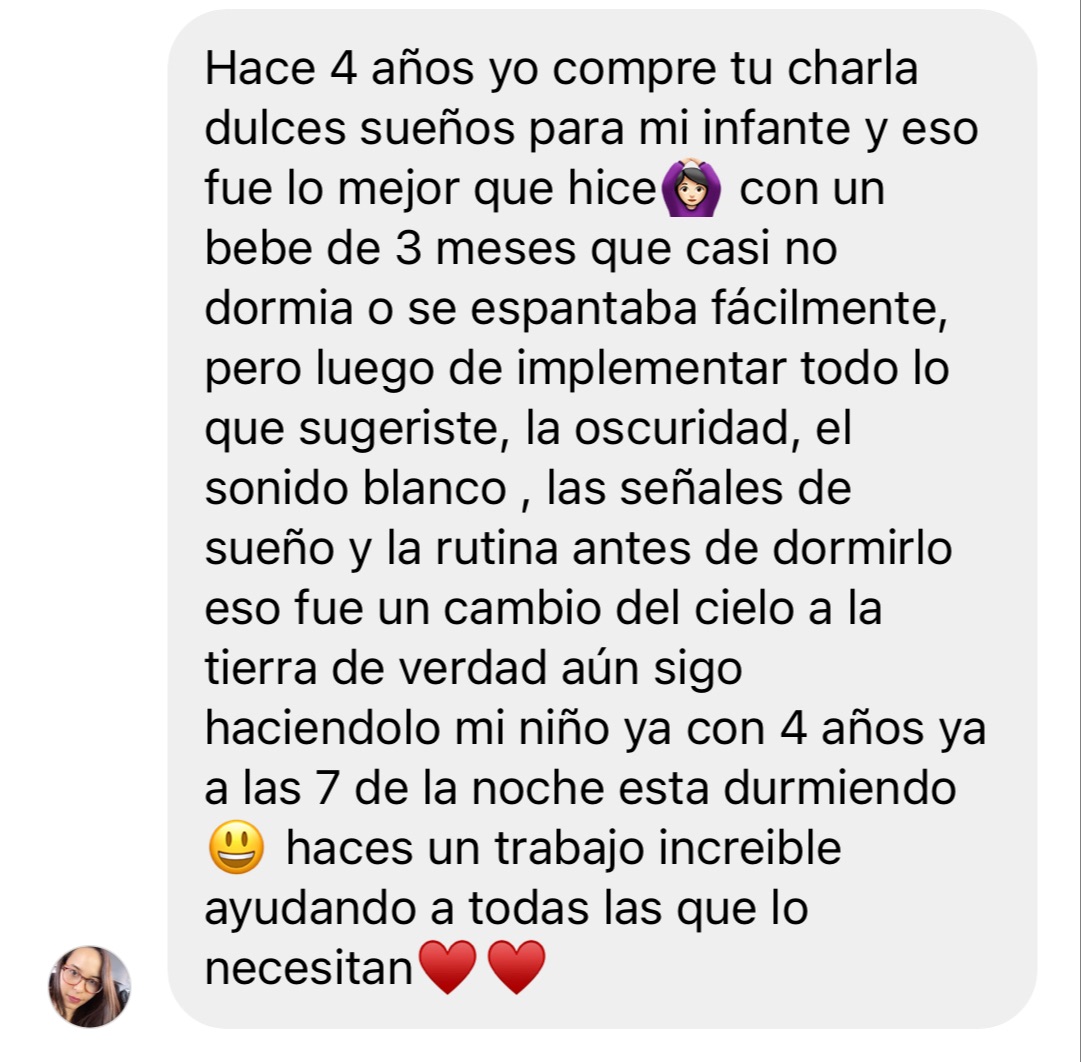Click the words 'dulces sueños'
Viewport: 1081px width, 1062px height.
360,129
